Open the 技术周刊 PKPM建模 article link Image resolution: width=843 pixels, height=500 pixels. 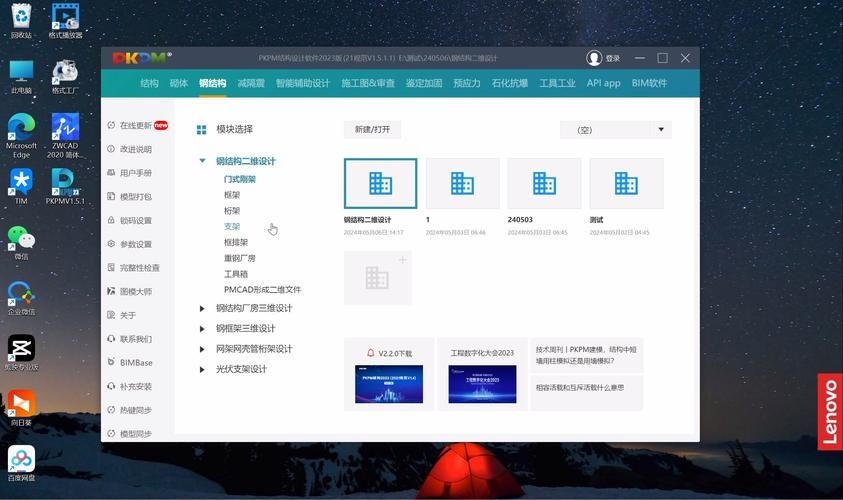[586, 356]
